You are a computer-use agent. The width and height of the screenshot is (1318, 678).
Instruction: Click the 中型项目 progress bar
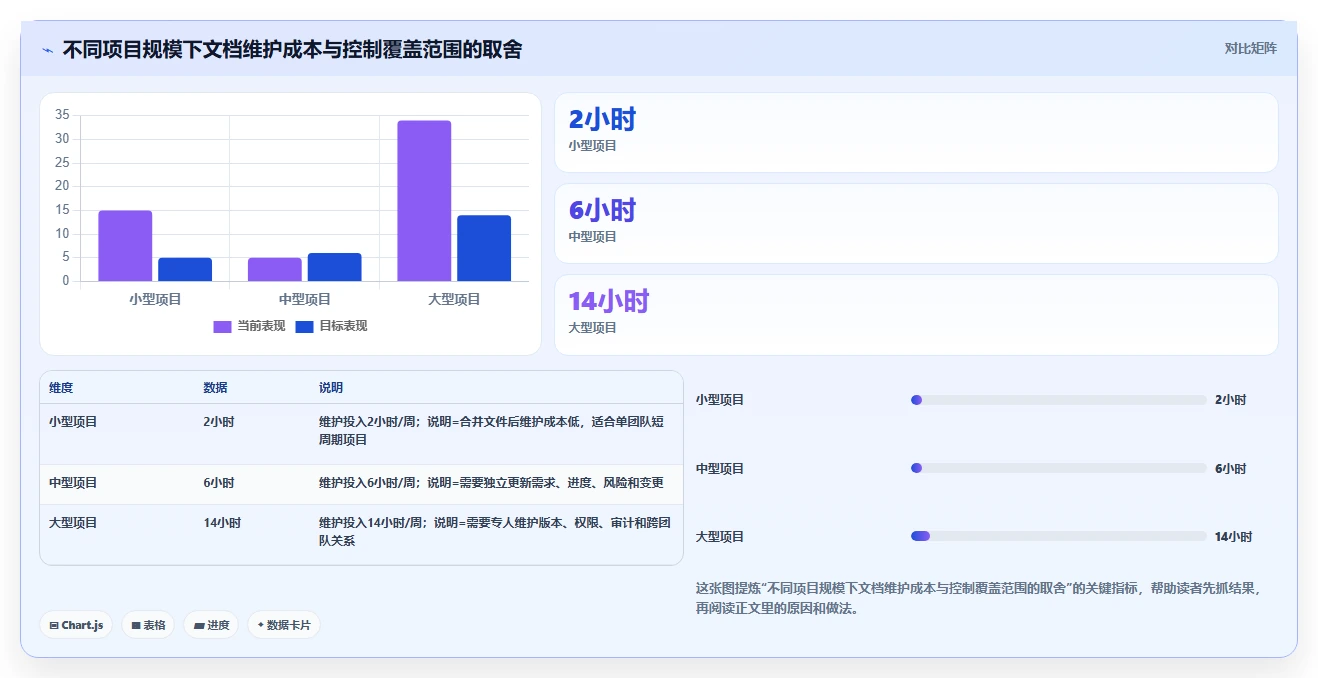(1059, 468)
